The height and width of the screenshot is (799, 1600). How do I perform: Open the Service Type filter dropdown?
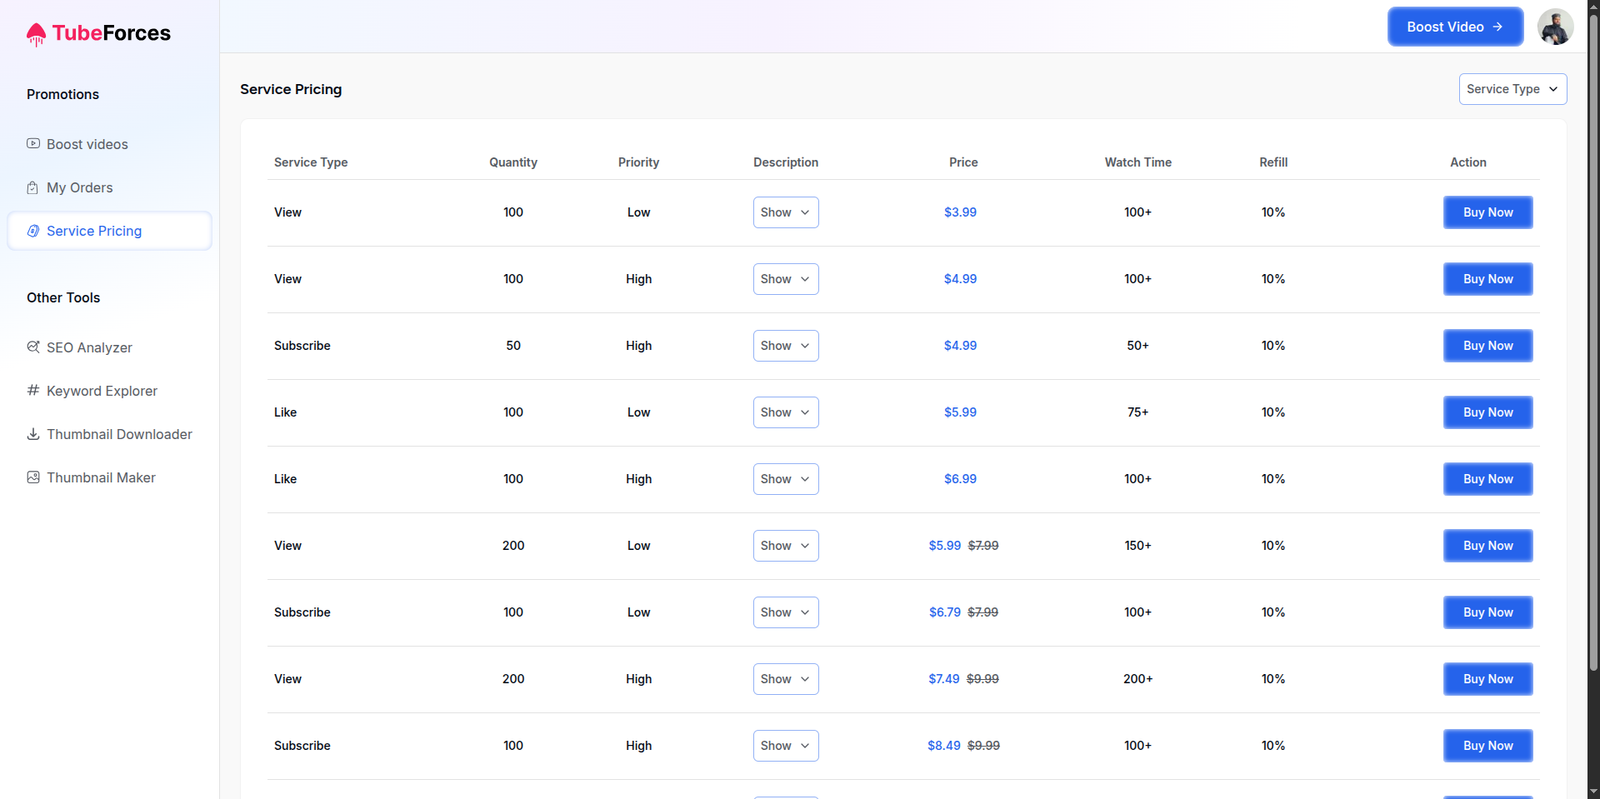click(x=1512, y=89)
